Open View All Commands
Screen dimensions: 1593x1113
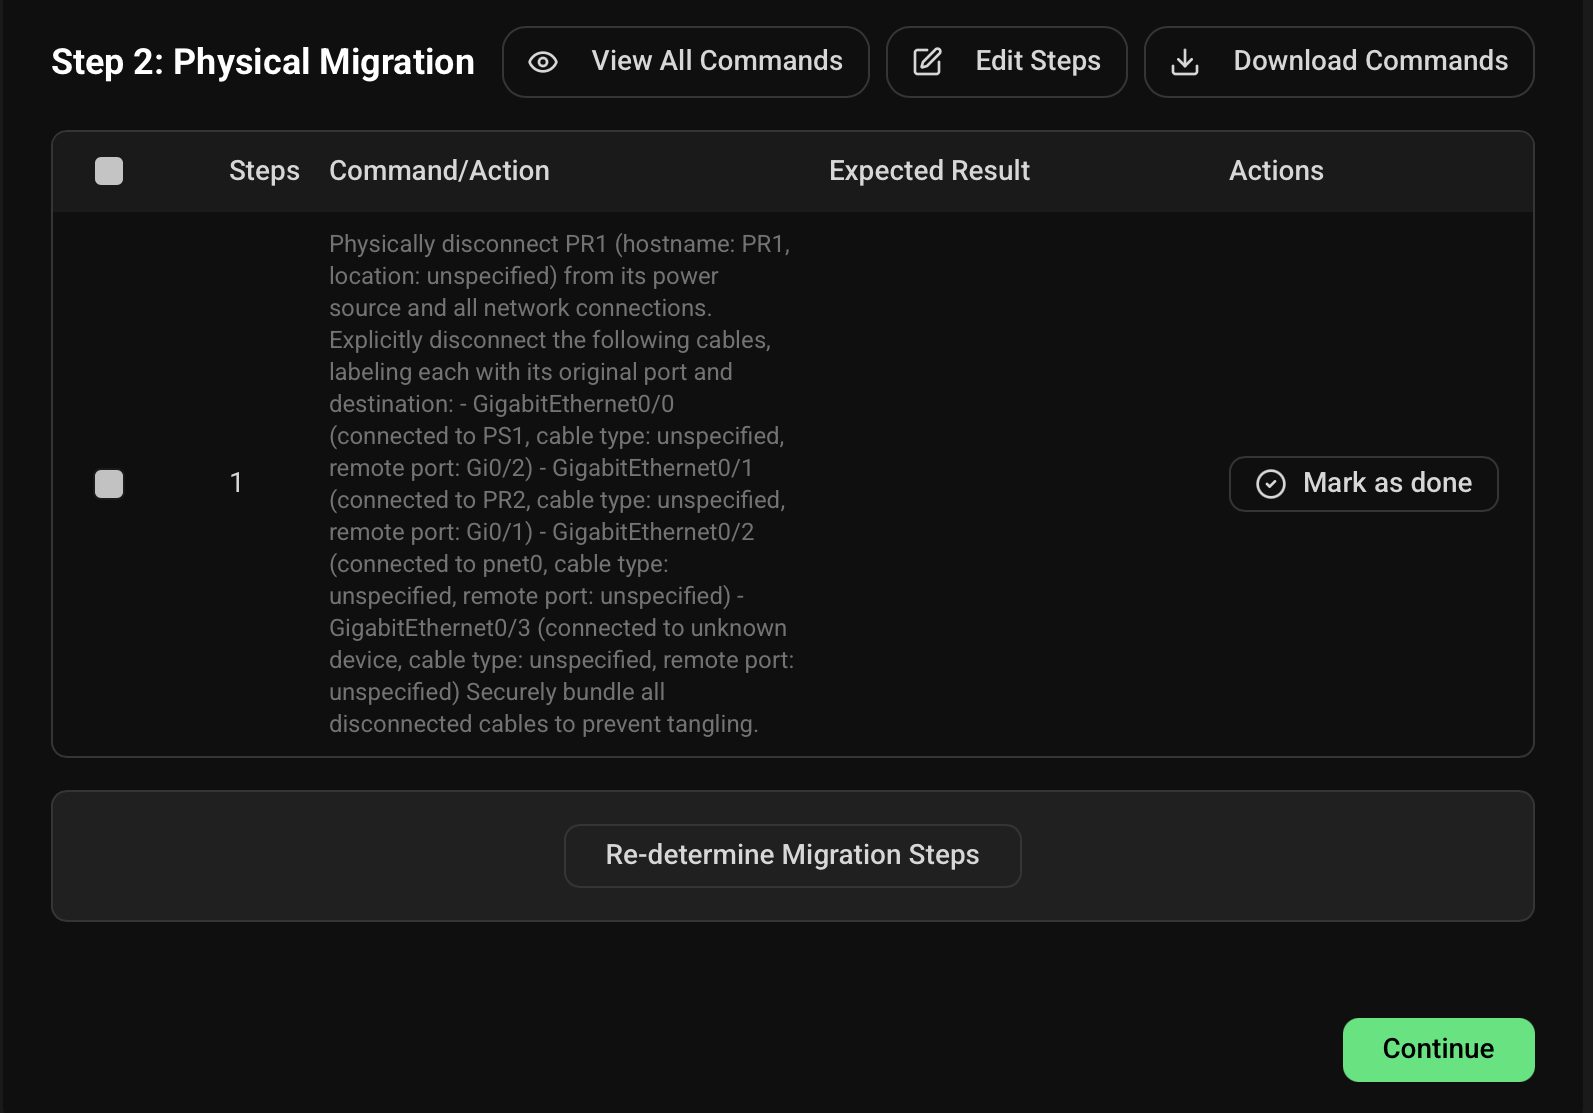[686, 62]
